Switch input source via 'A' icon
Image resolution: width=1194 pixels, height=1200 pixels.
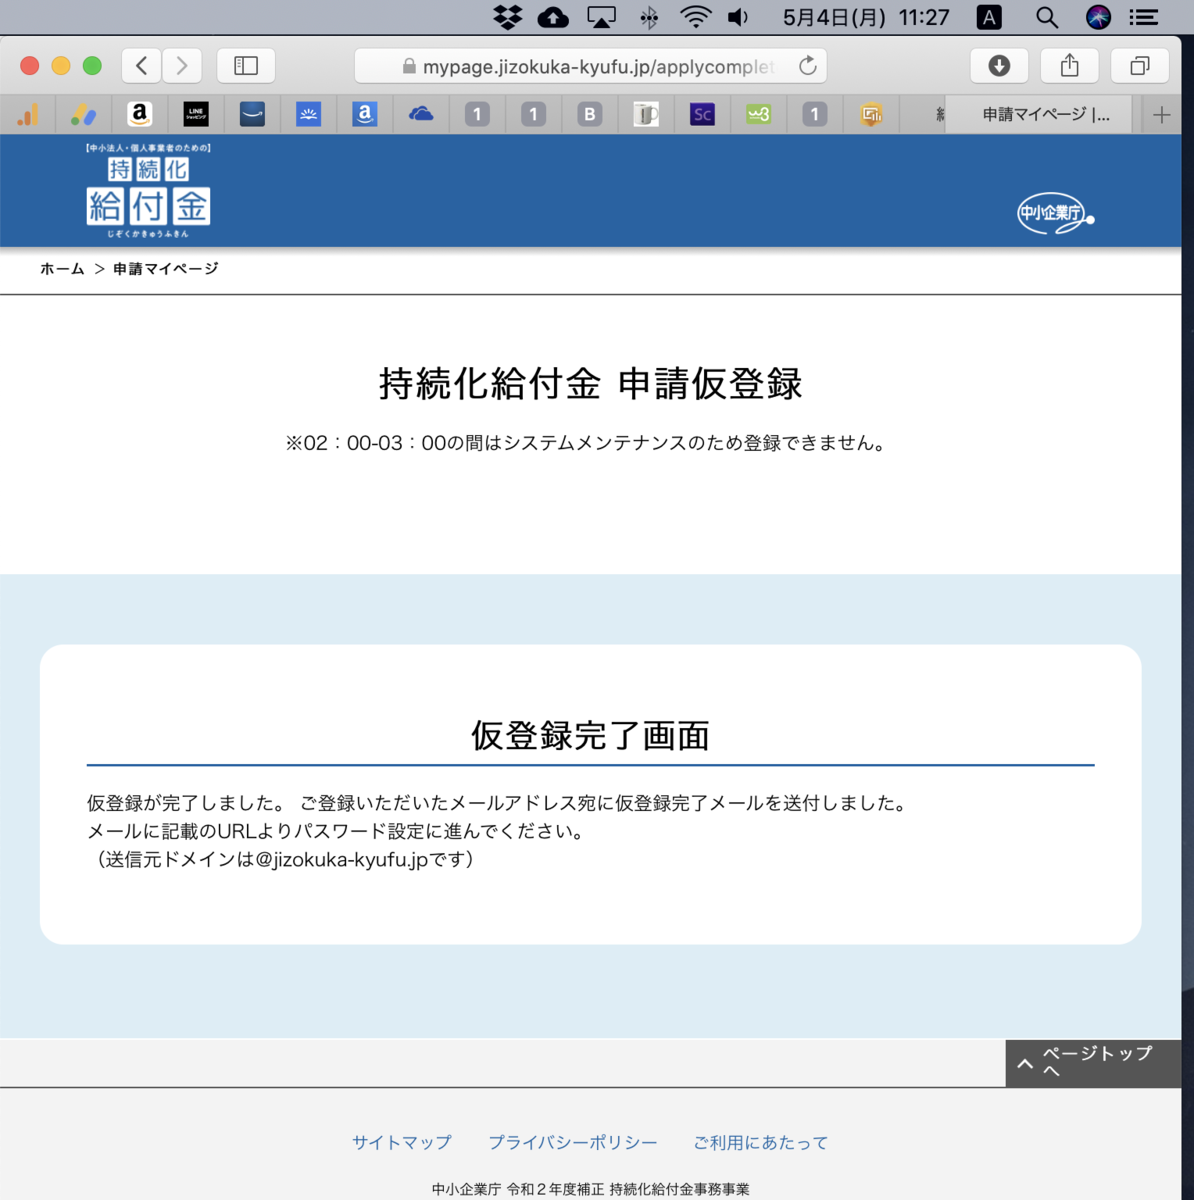click(989, 17)
